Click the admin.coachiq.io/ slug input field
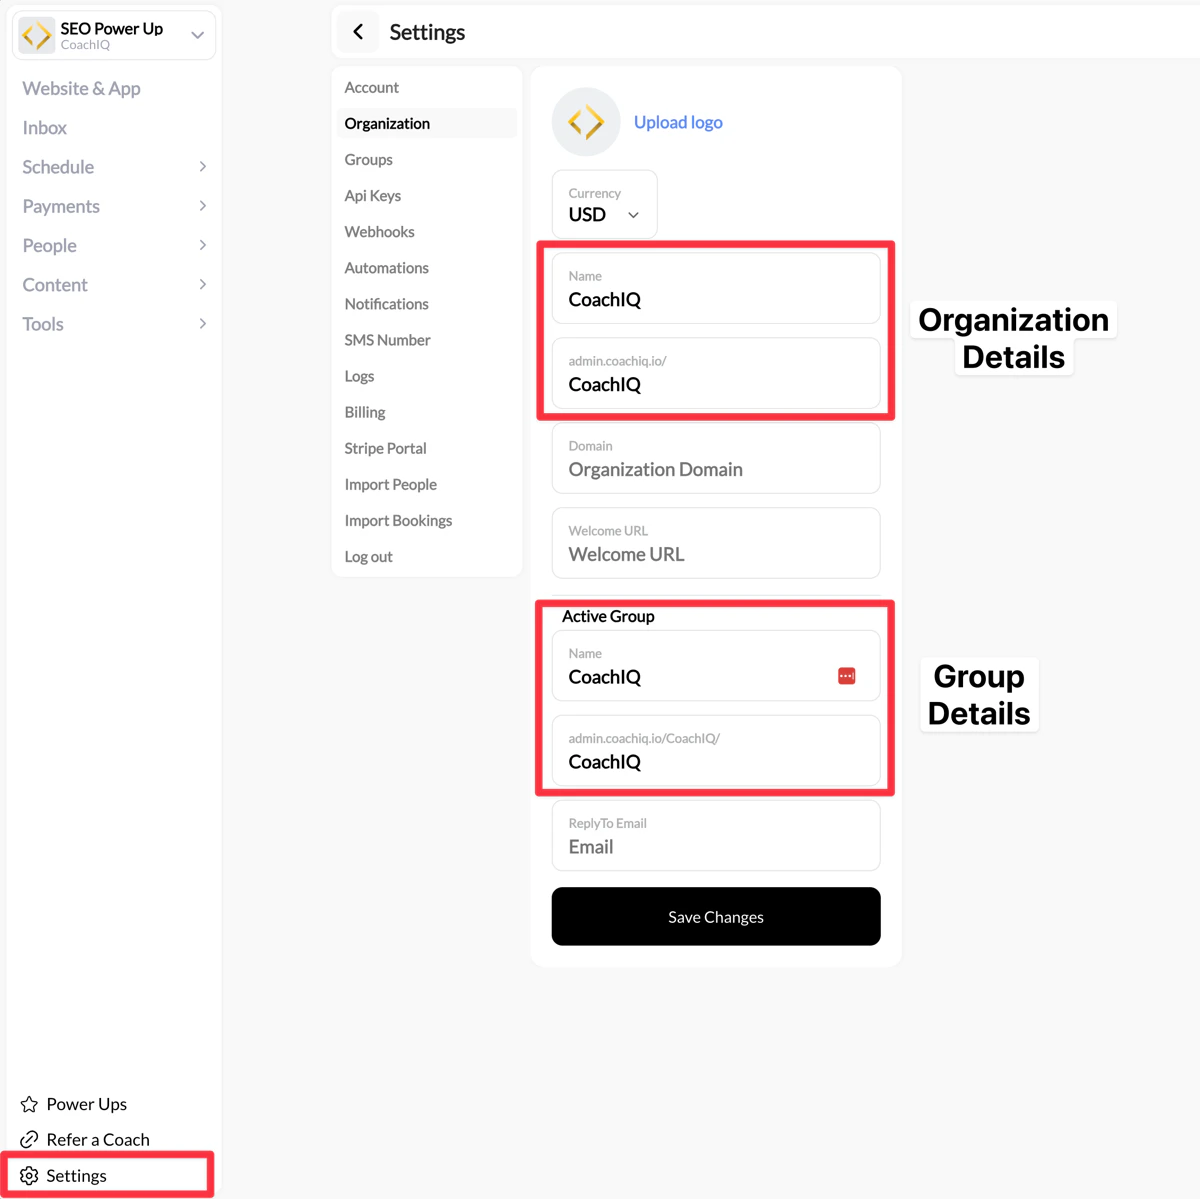 pyautogui.click(x=716, y=373)
